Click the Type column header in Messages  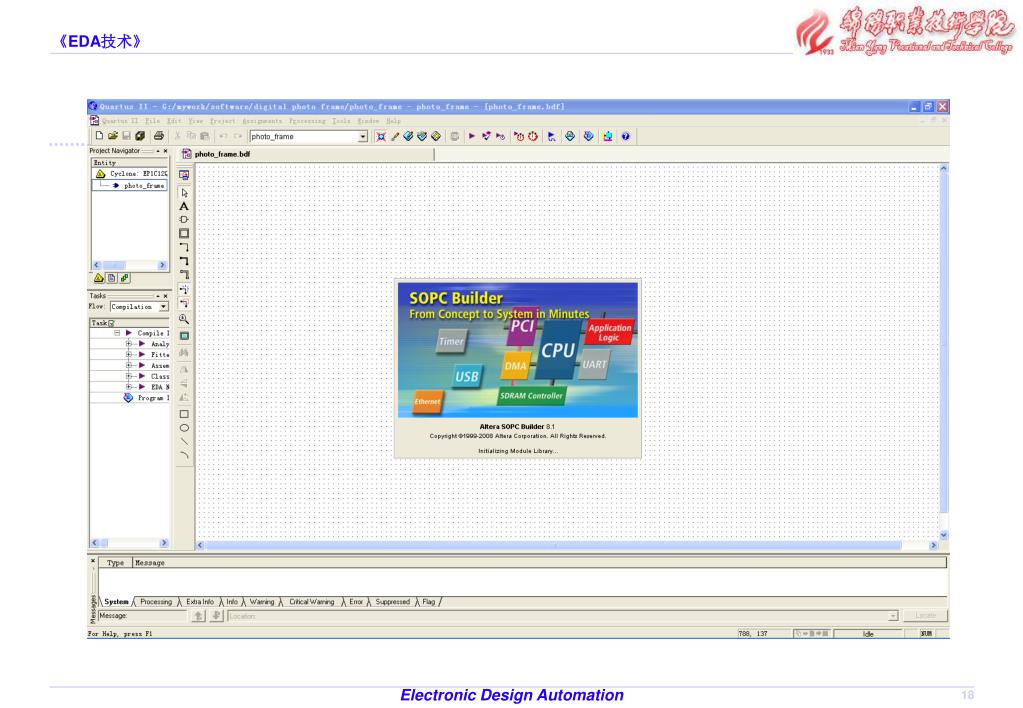pos(115,562)
